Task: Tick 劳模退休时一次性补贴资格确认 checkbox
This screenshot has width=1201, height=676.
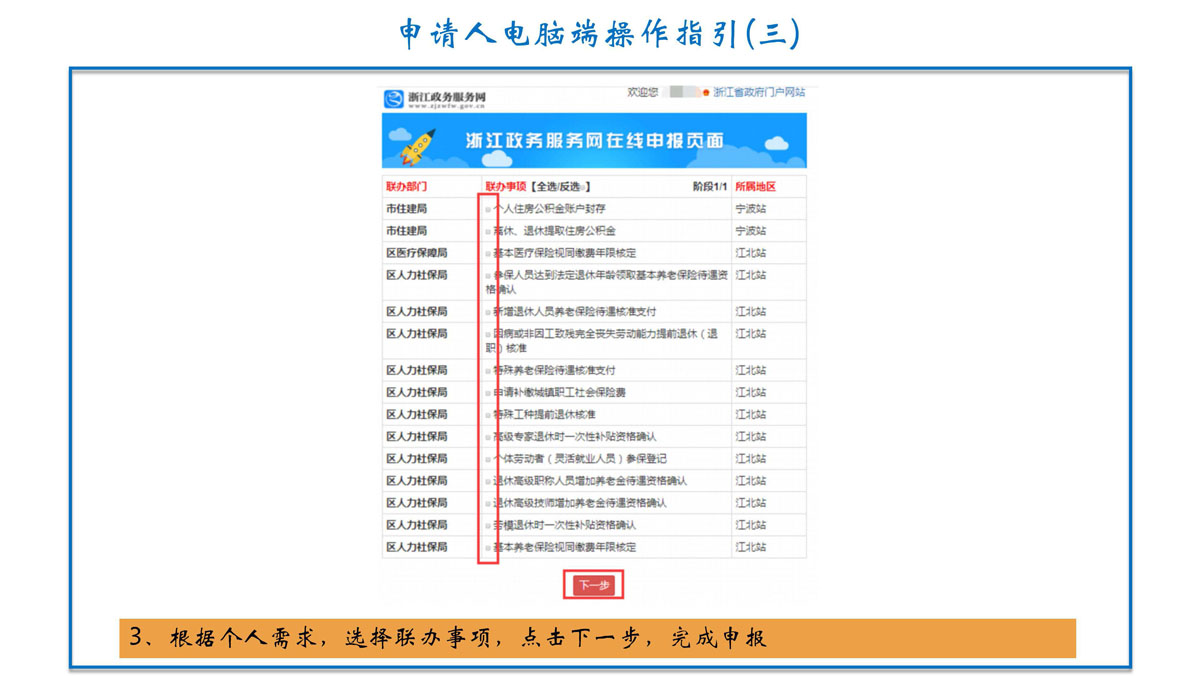Action: point(489,526)
